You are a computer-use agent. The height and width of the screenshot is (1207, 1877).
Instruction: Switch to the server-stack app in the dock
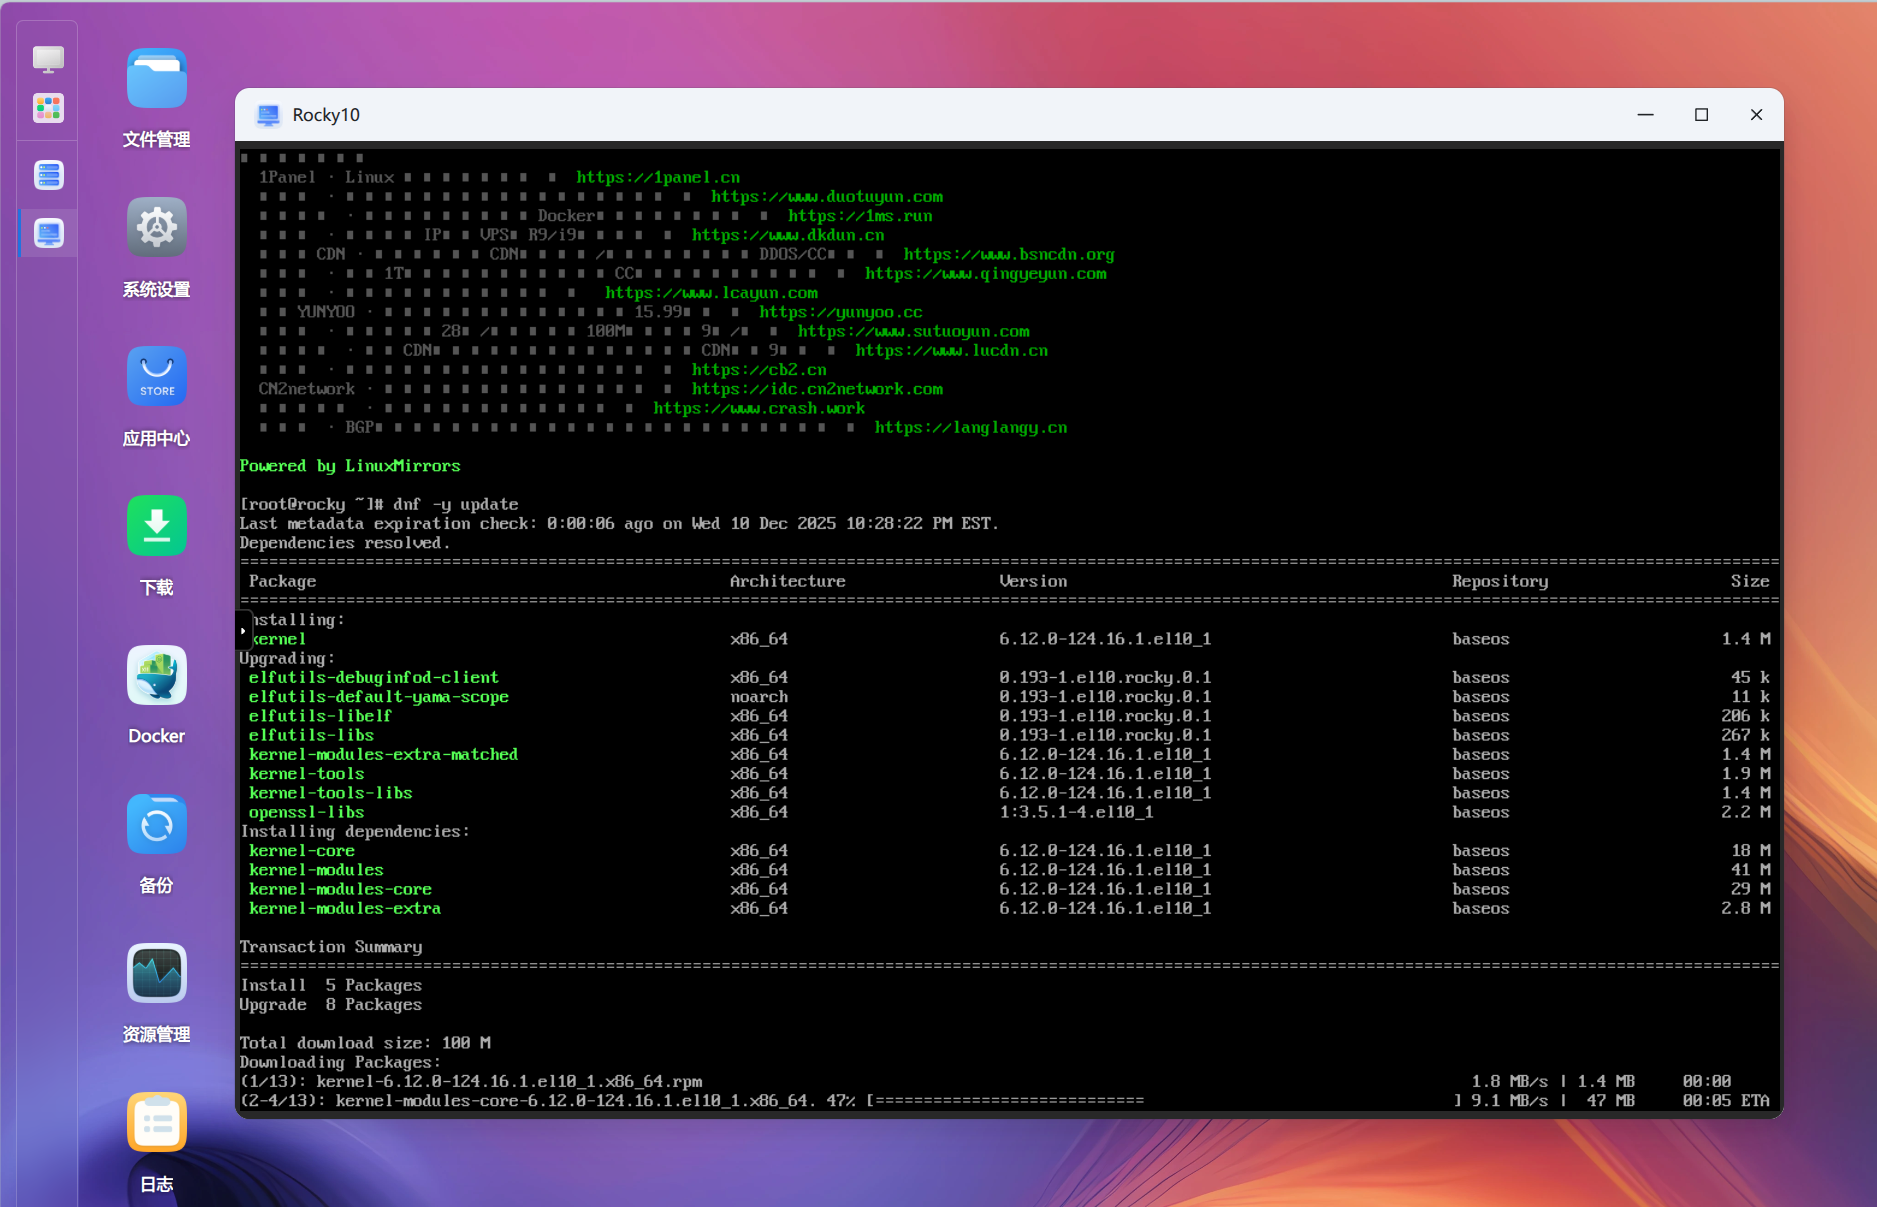coord(48,176)
